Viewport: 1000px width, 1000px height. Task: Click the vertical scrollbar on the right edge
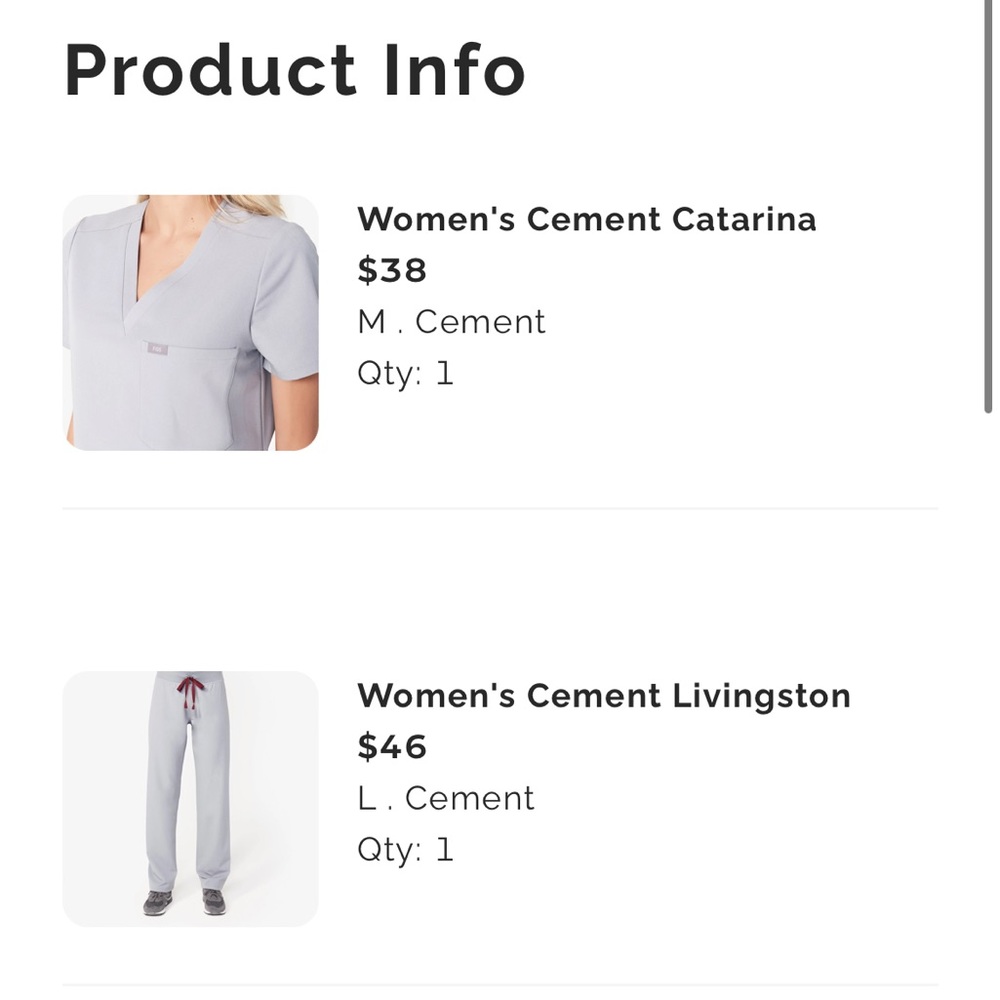(988, 207)
